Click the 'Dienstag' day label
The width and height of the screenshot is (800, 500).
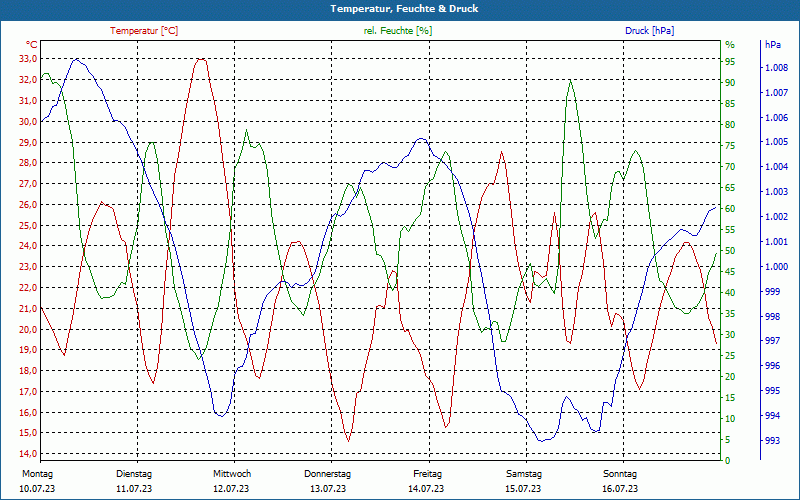coord(134,474)
